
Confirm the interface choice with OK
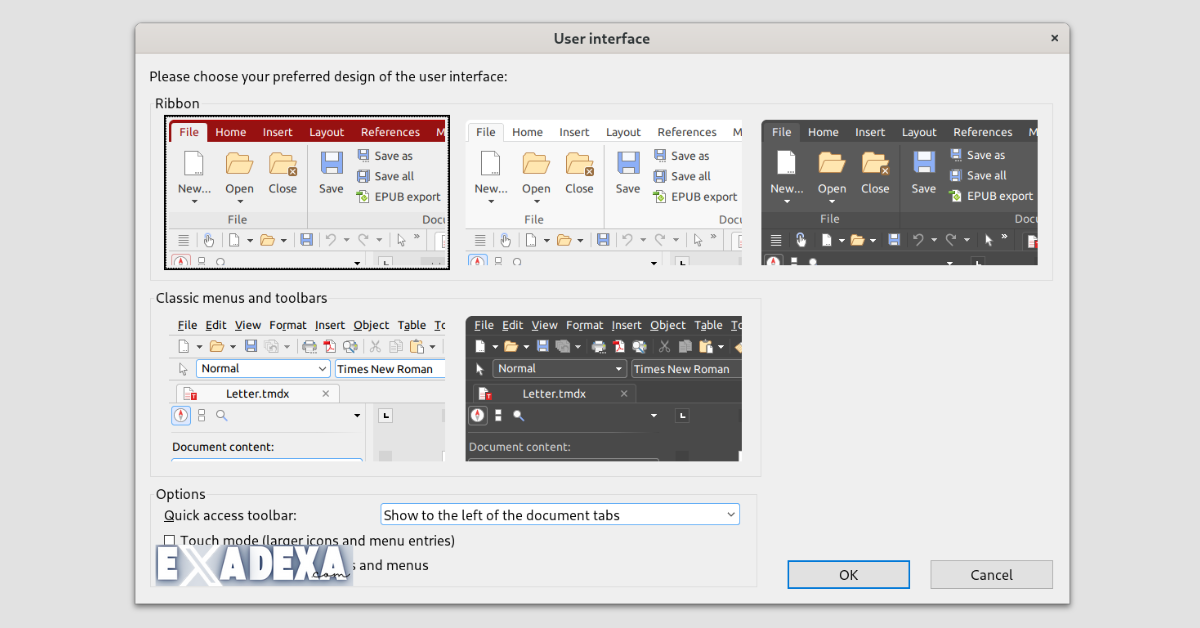(848, 574)
